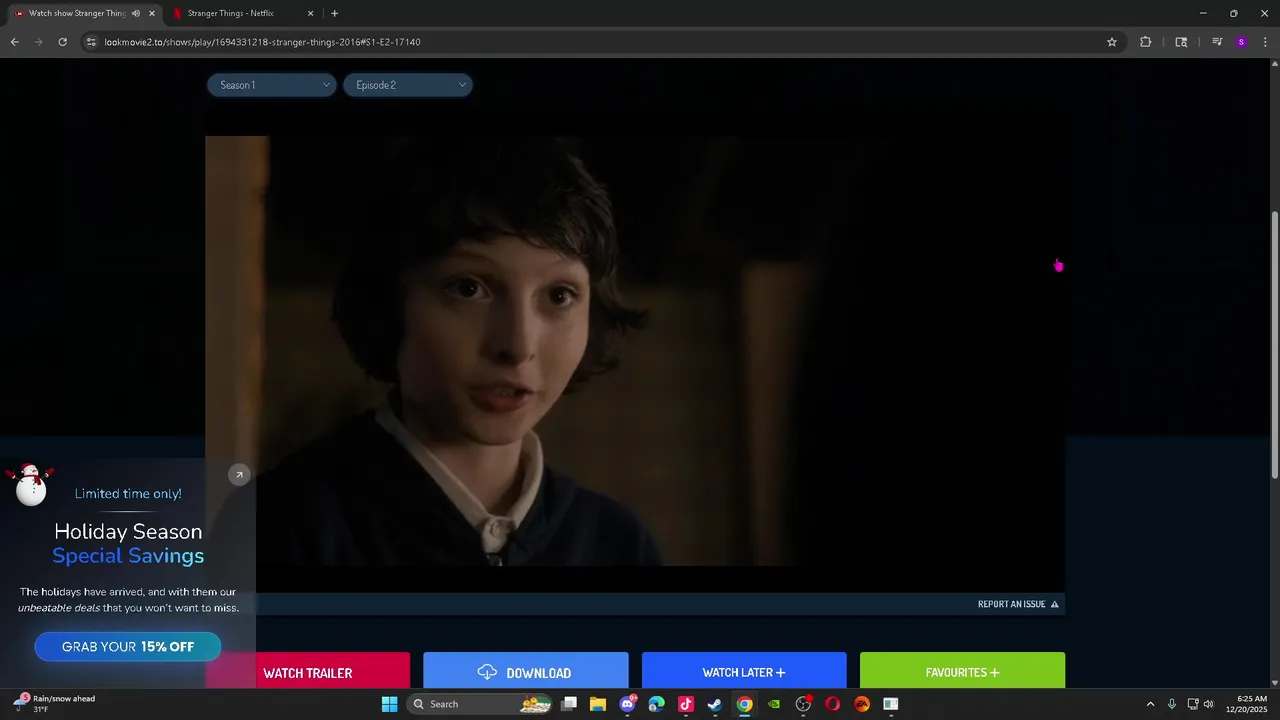
Task: Open a new browser tab
Action: pyautogui.click(x=334, y=13)
